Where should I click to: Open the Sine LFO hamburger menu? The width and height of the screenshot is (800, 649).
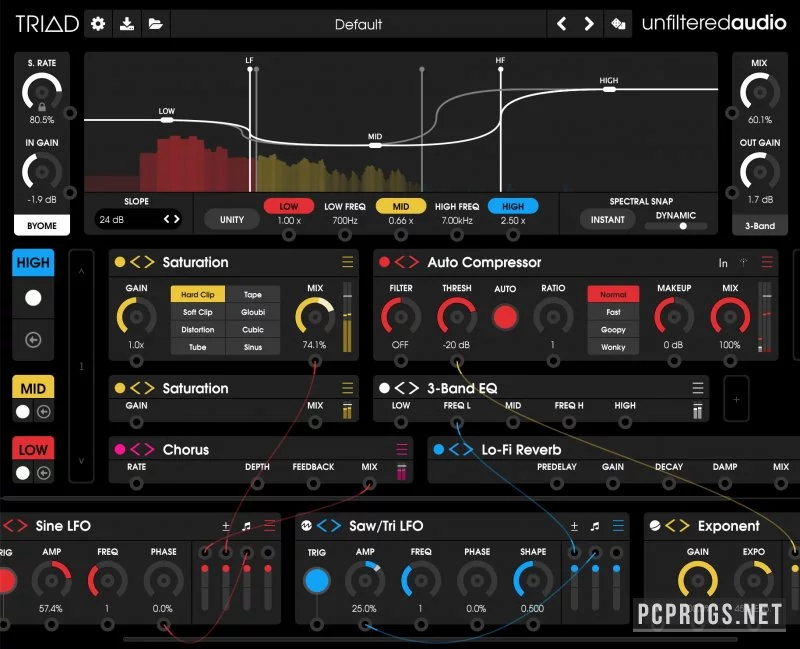click(x=269, y=526)
